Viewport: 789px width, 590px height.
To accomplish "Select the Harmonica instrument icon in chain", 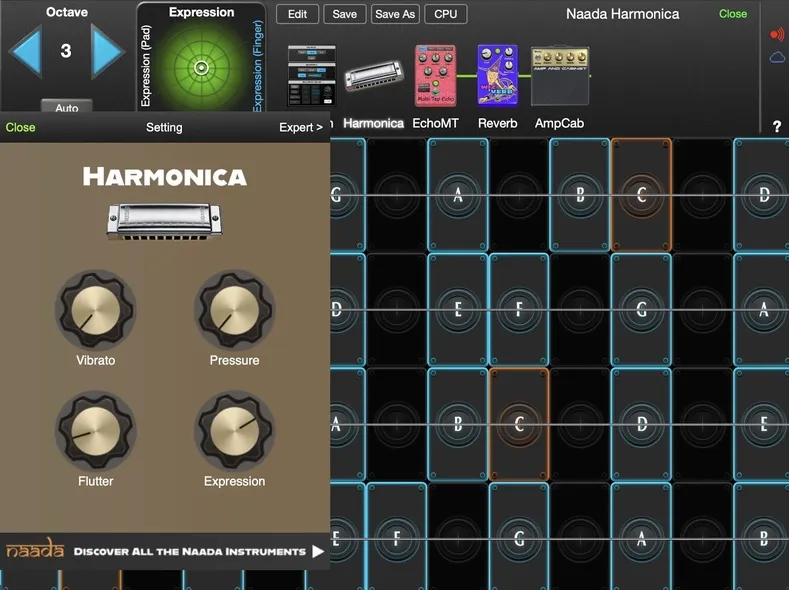I will (x=374, y=75).
